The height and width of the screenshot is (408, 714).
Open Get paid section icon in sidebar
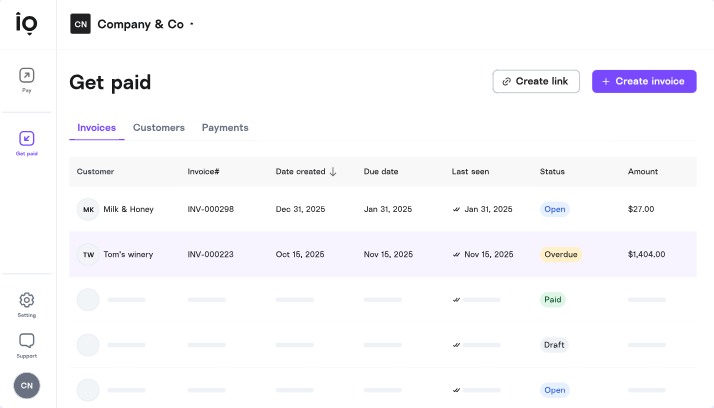click(x=27, y=139)
